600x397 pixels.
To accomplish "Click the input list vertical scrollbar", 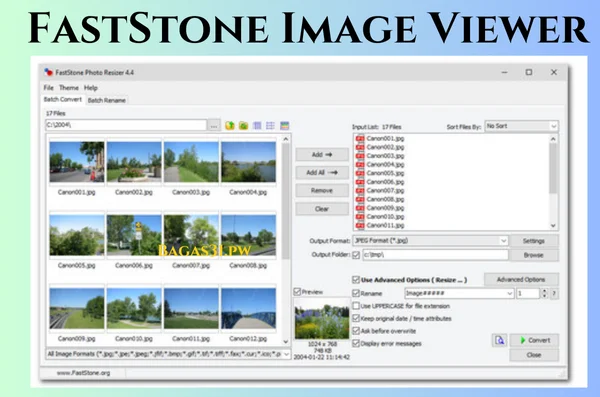I will (x=553, y=182).
